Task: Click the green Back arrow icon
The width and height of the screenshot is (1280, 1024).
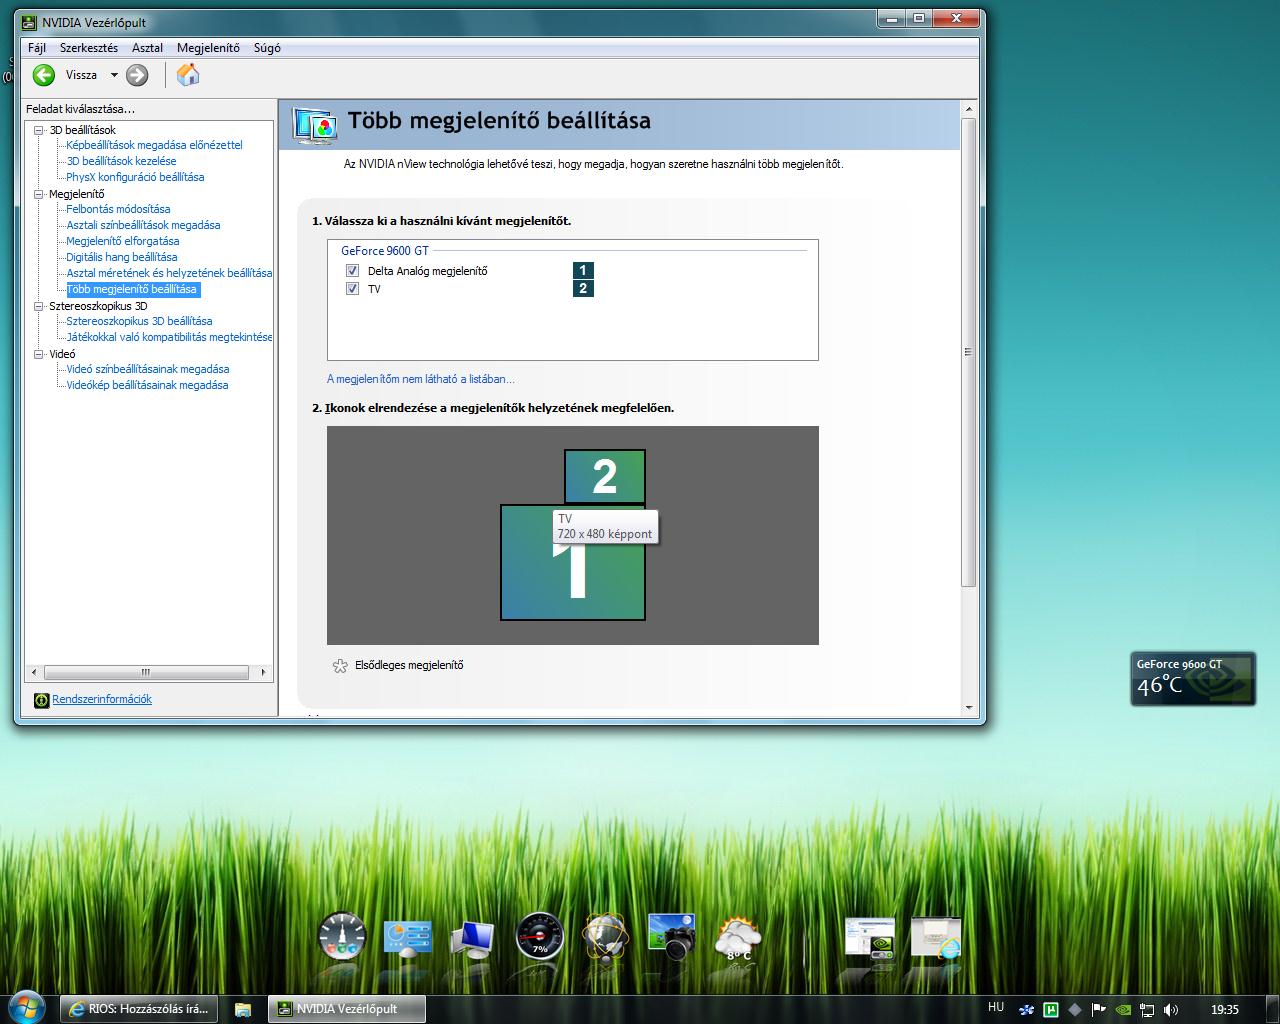Action: tap(44, 75)
